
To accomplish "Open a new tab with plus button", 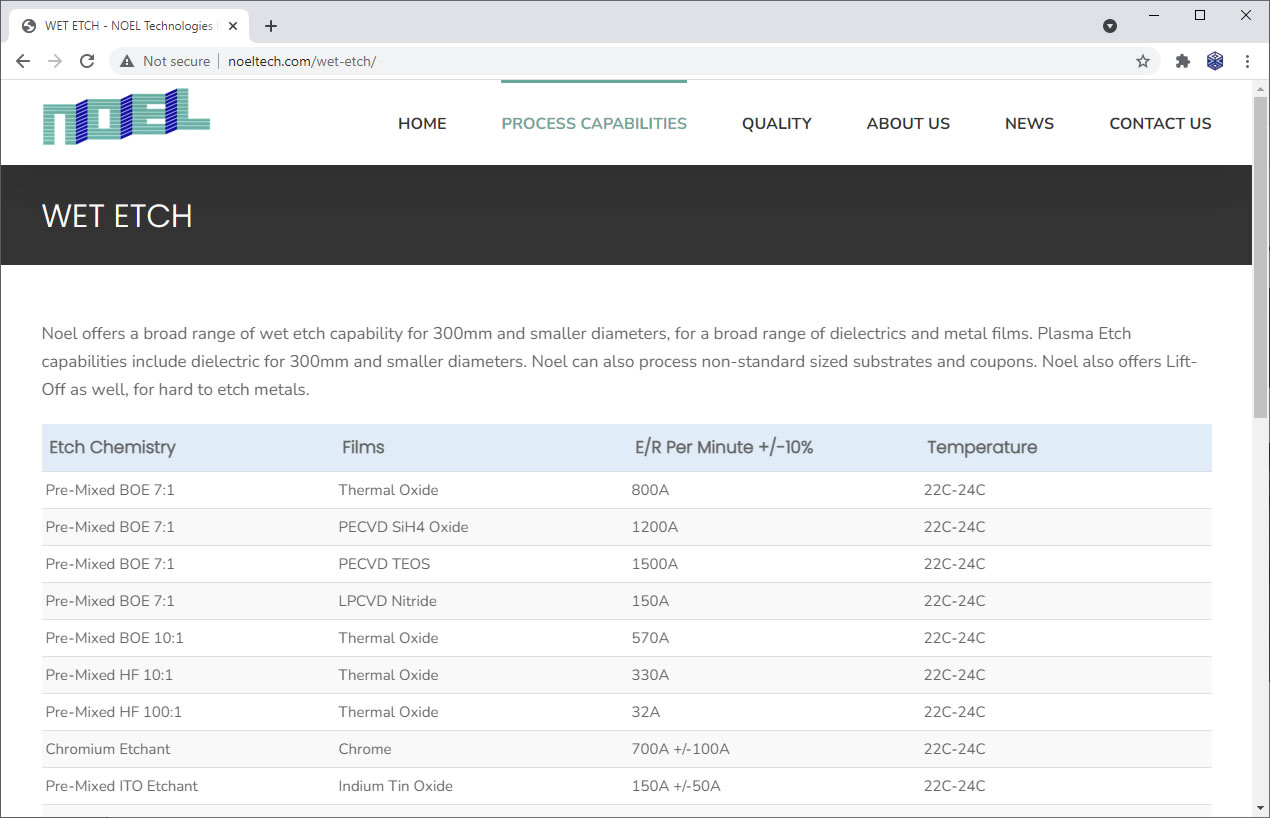I will (271, 26).
